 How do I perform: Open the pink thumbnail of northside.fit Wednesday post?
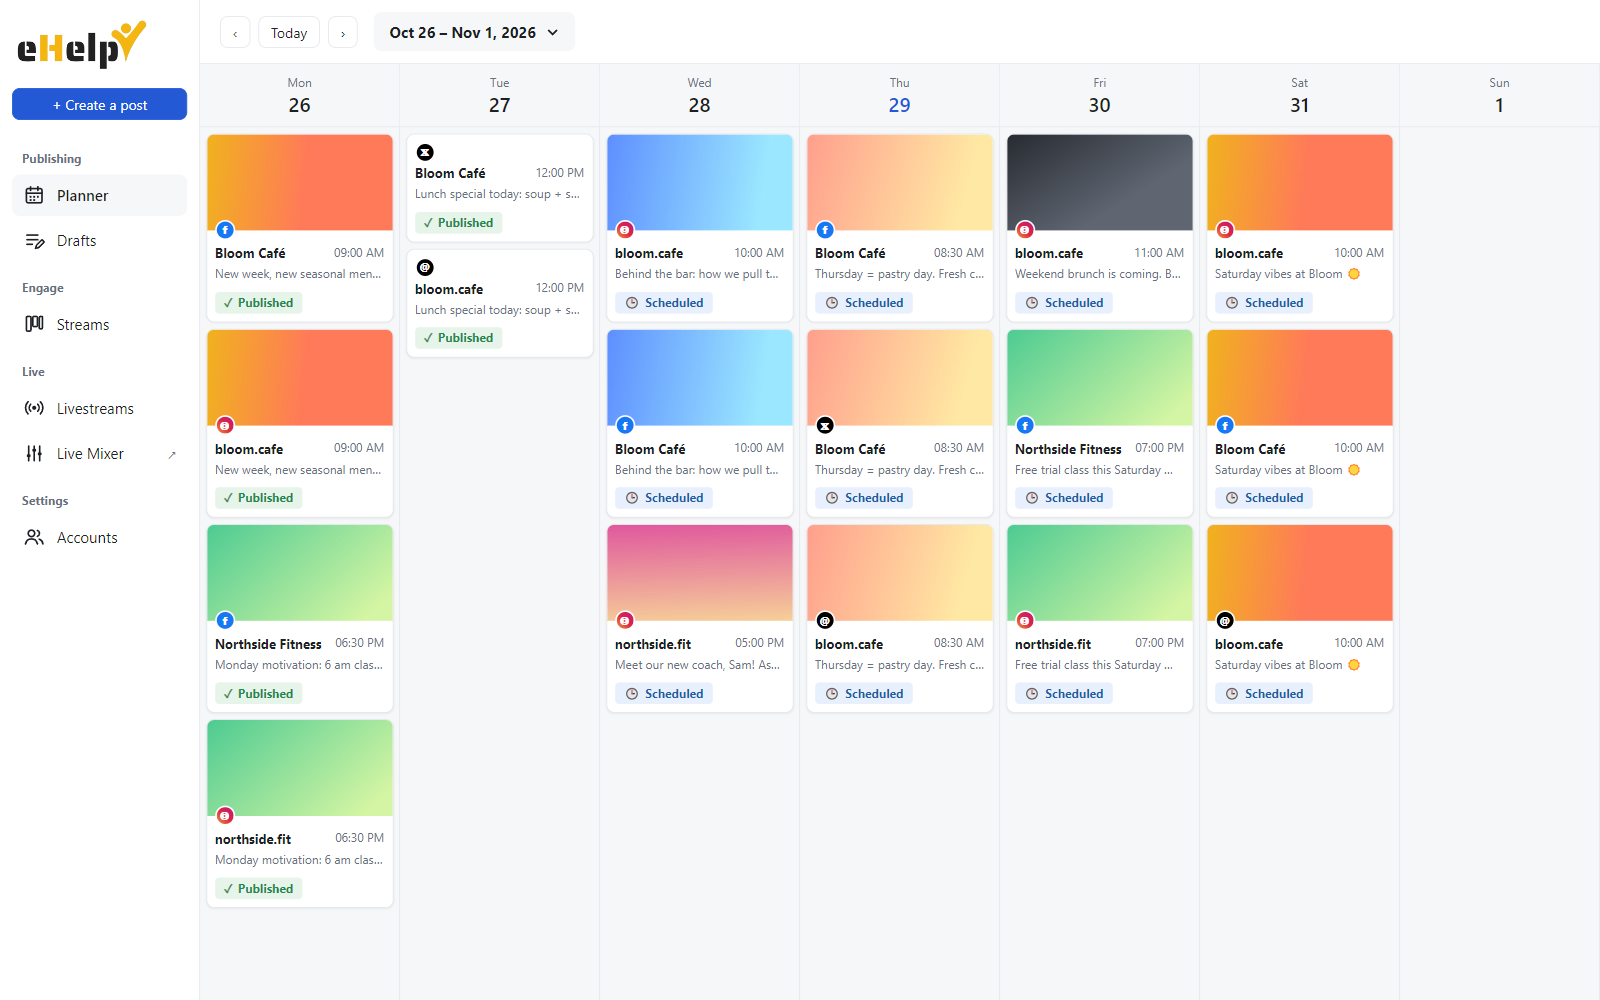point(700,572)
